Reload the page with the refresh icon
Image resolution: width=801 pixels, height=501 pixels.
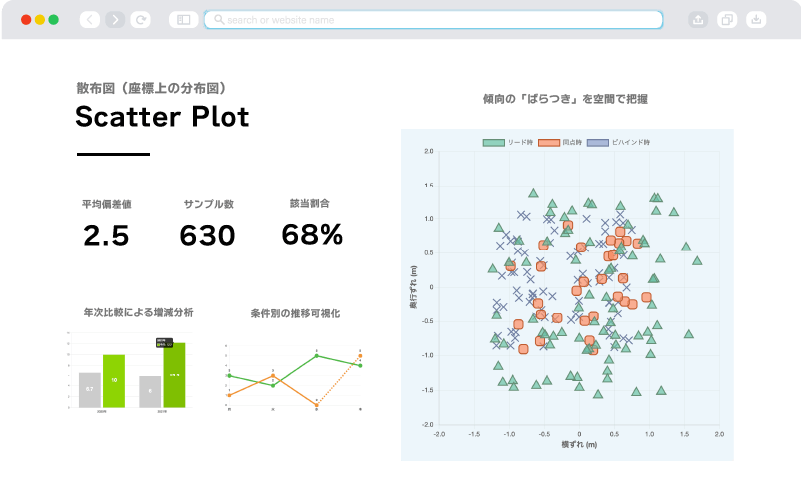point(141,19)
